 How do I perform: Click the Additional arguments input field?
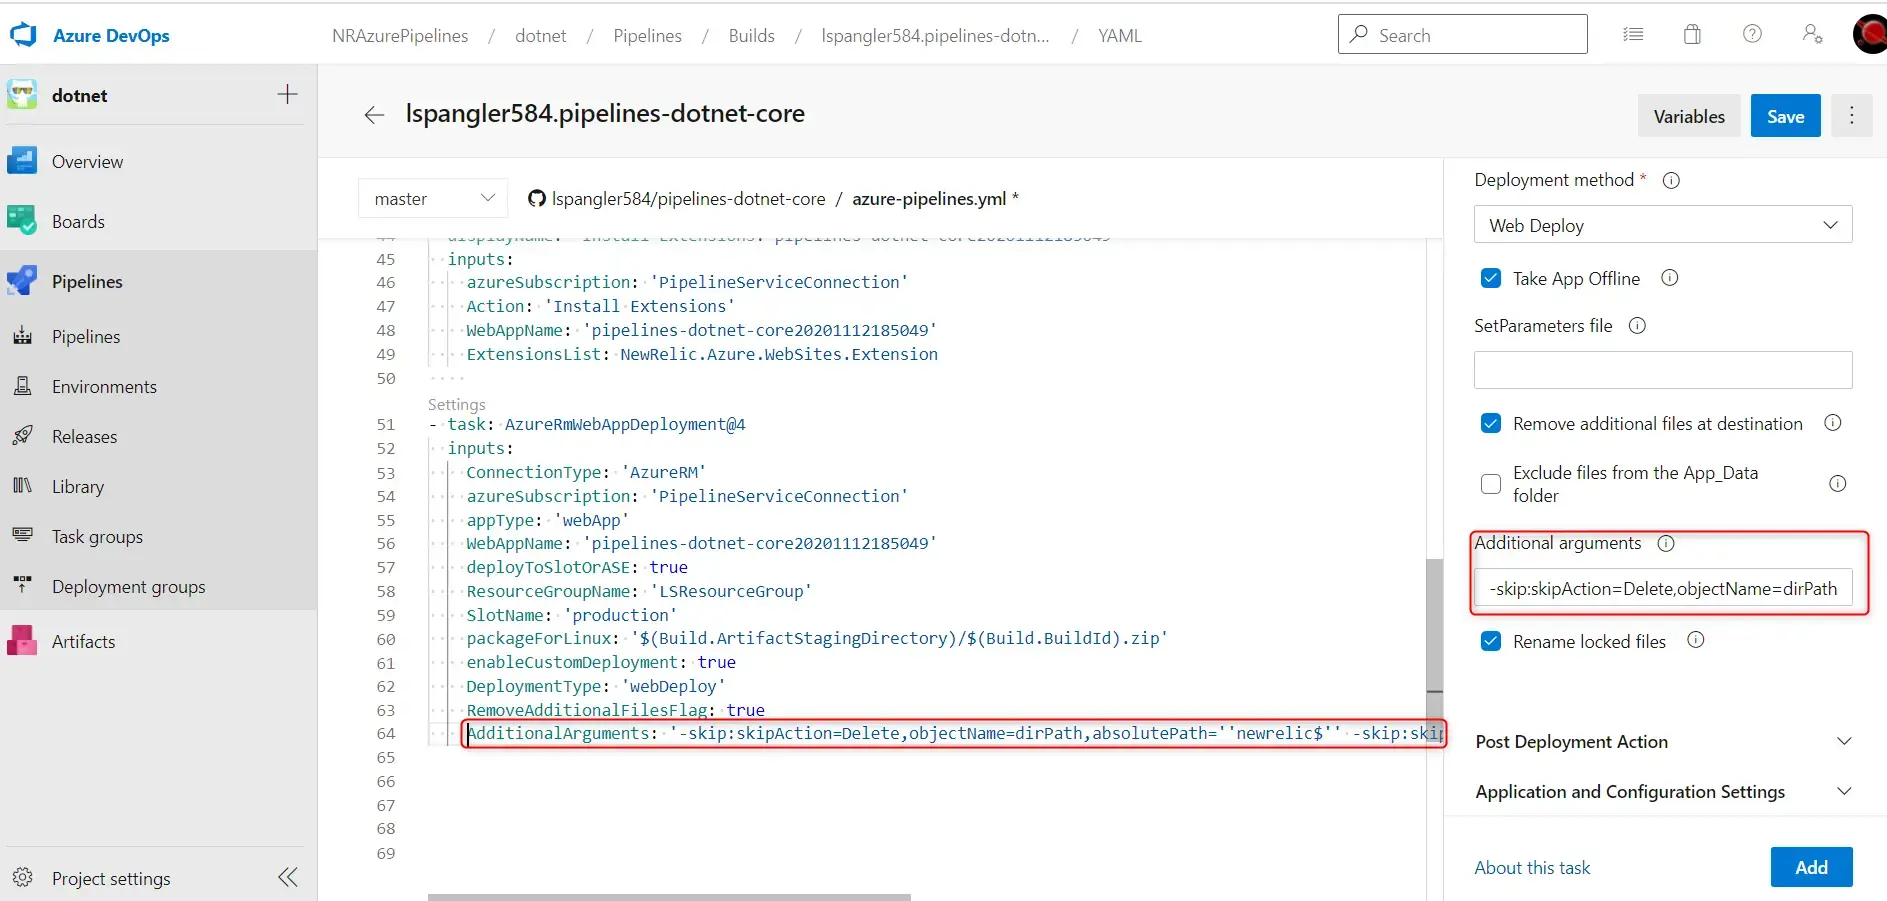tap(1663, 588)
